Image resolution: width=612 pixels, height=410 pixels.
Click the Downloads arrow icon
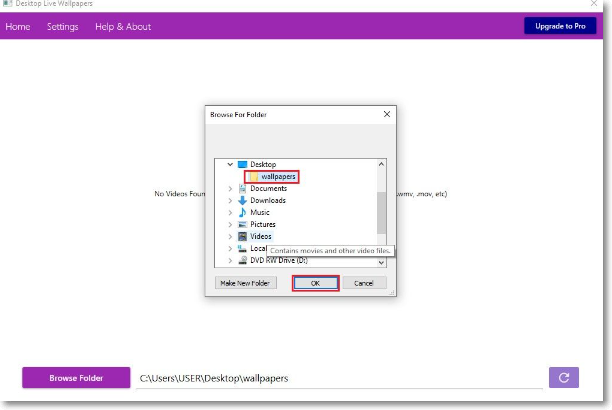(x=242, y=200)
